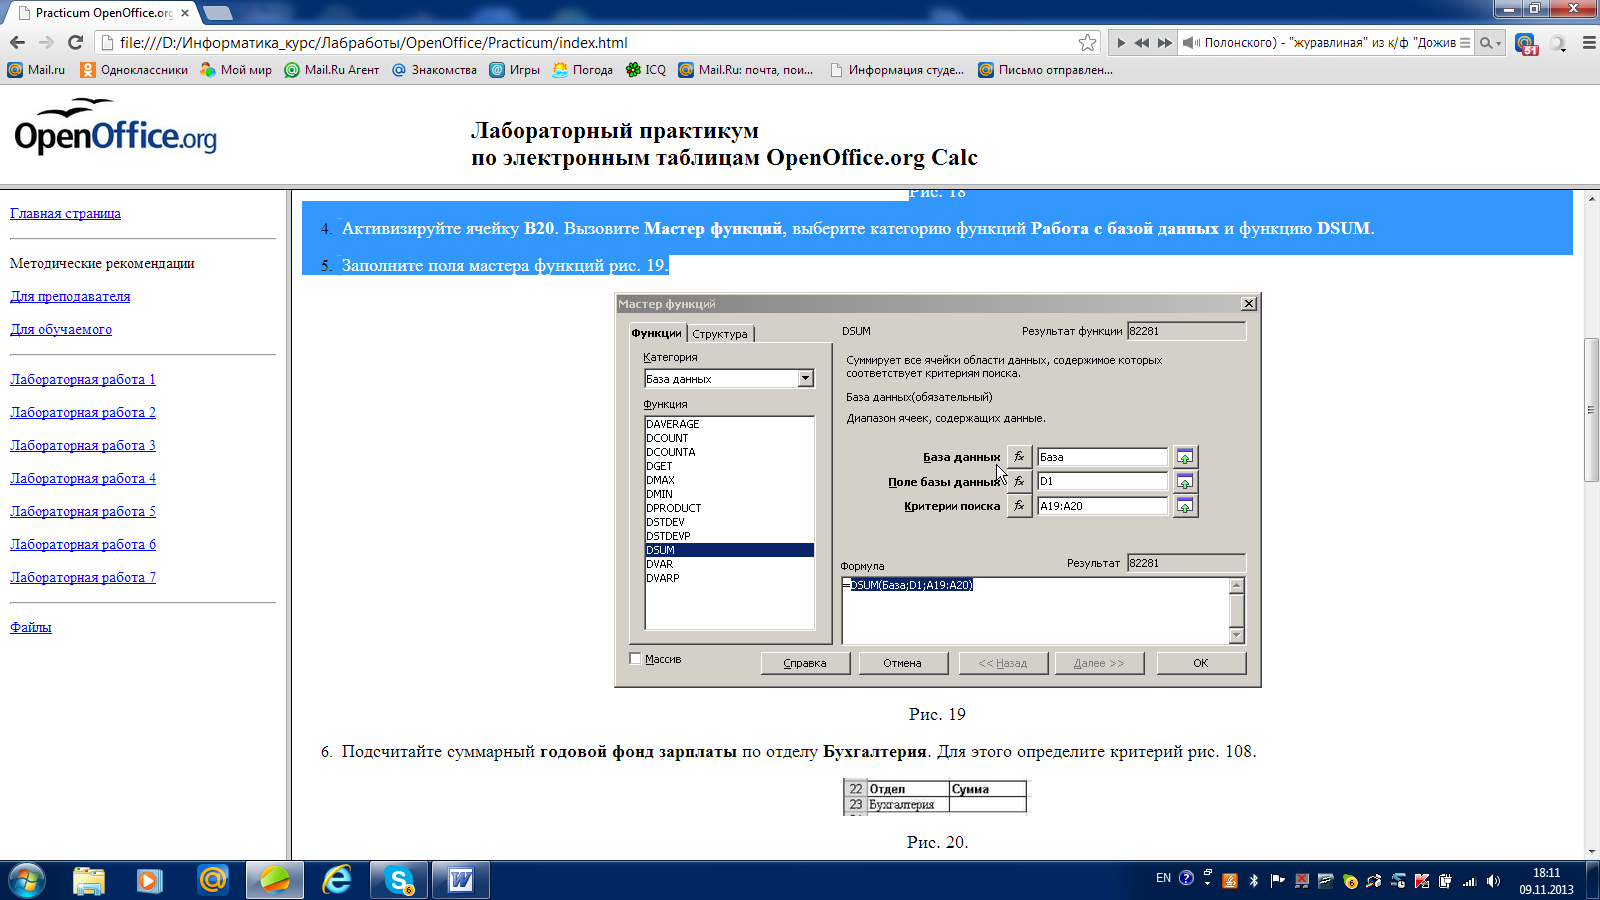The width and height of the screenshot is (1600, 900).
Task: Open Лабораторная работа 6 link
Action: click(83, 544)
